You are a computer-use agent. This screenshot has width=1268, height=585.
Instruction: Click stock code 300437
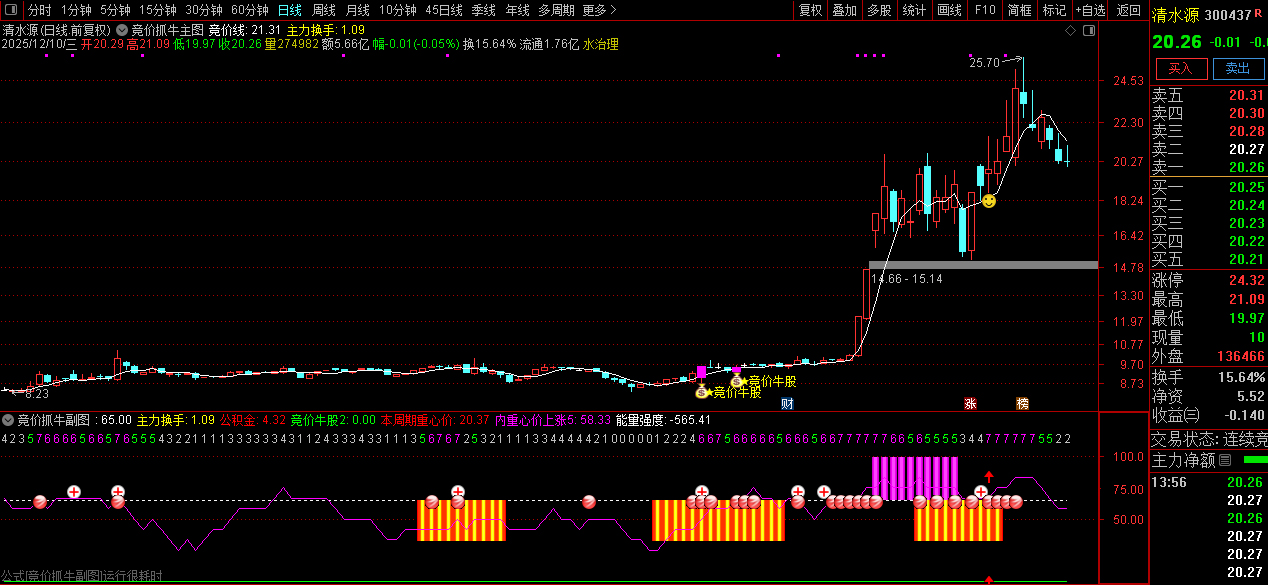[1228, 15]
